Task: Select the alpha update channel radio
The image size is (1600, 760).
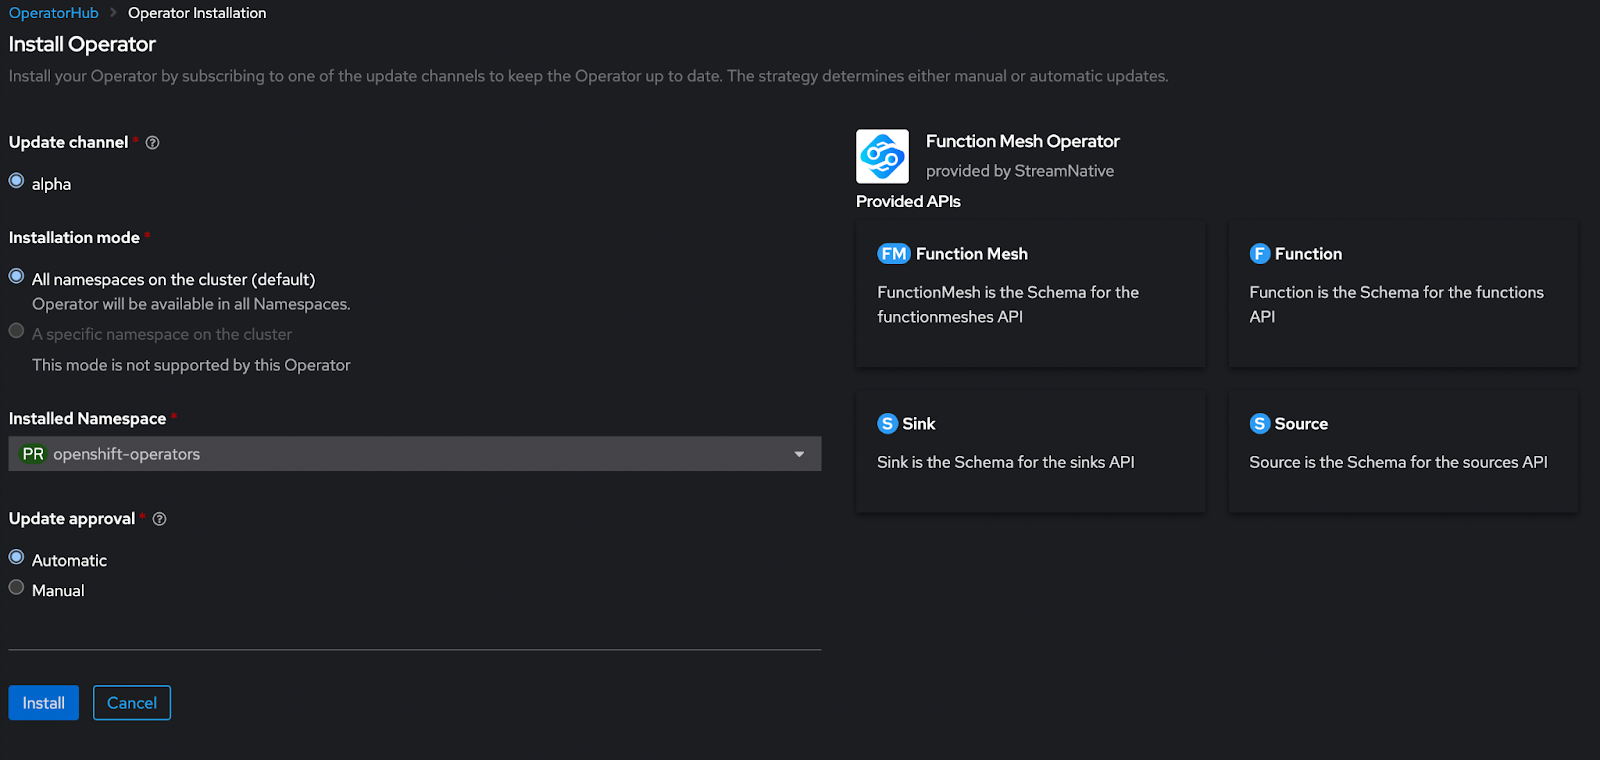Action: point(16,181)
